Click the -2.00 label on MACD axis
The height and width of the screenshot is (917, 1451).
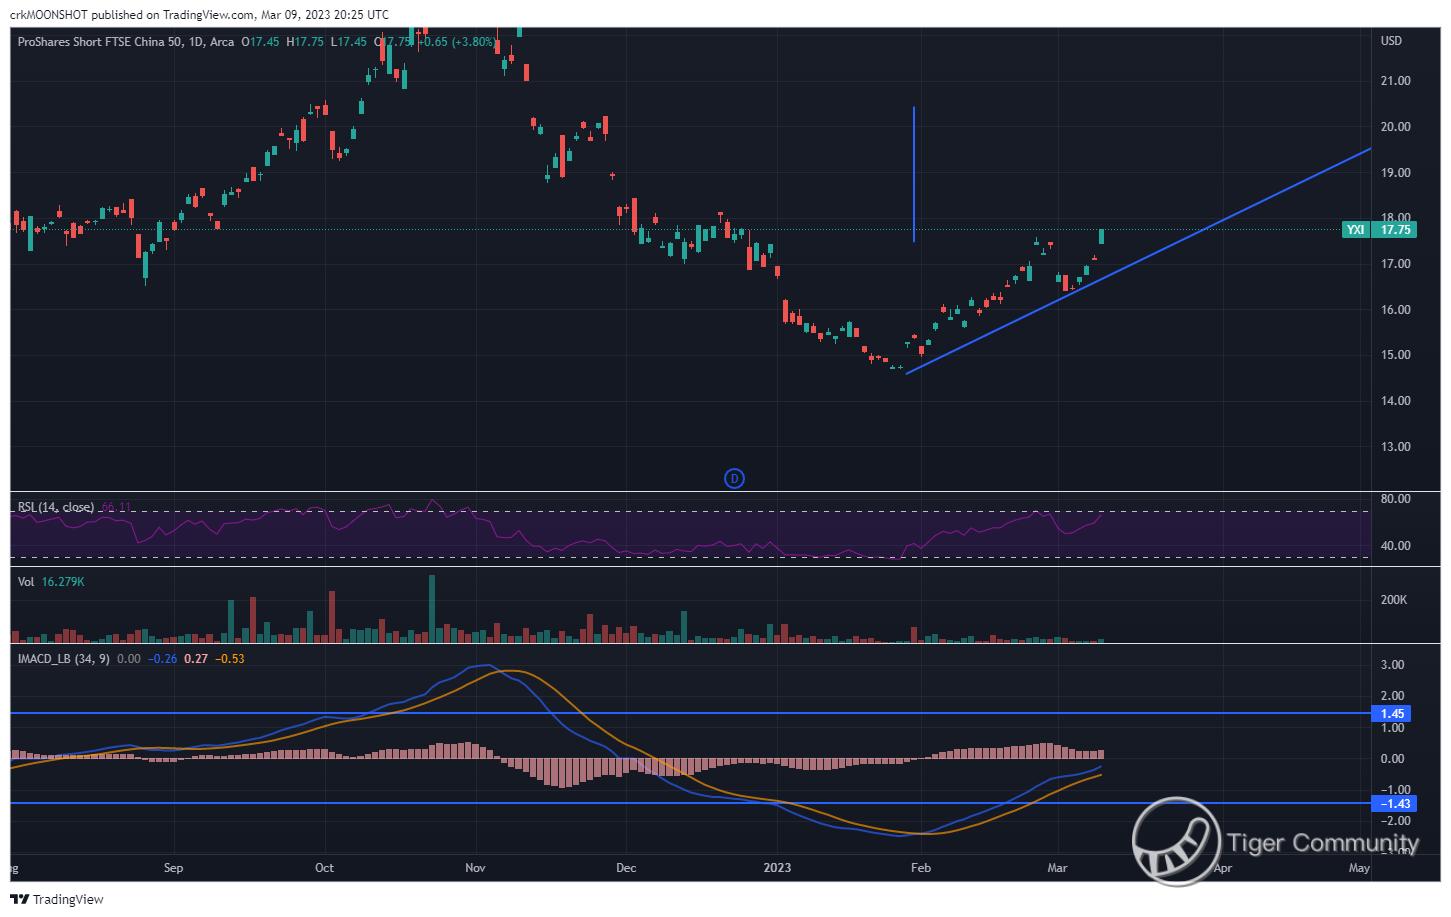click(x=1394, y=821)
